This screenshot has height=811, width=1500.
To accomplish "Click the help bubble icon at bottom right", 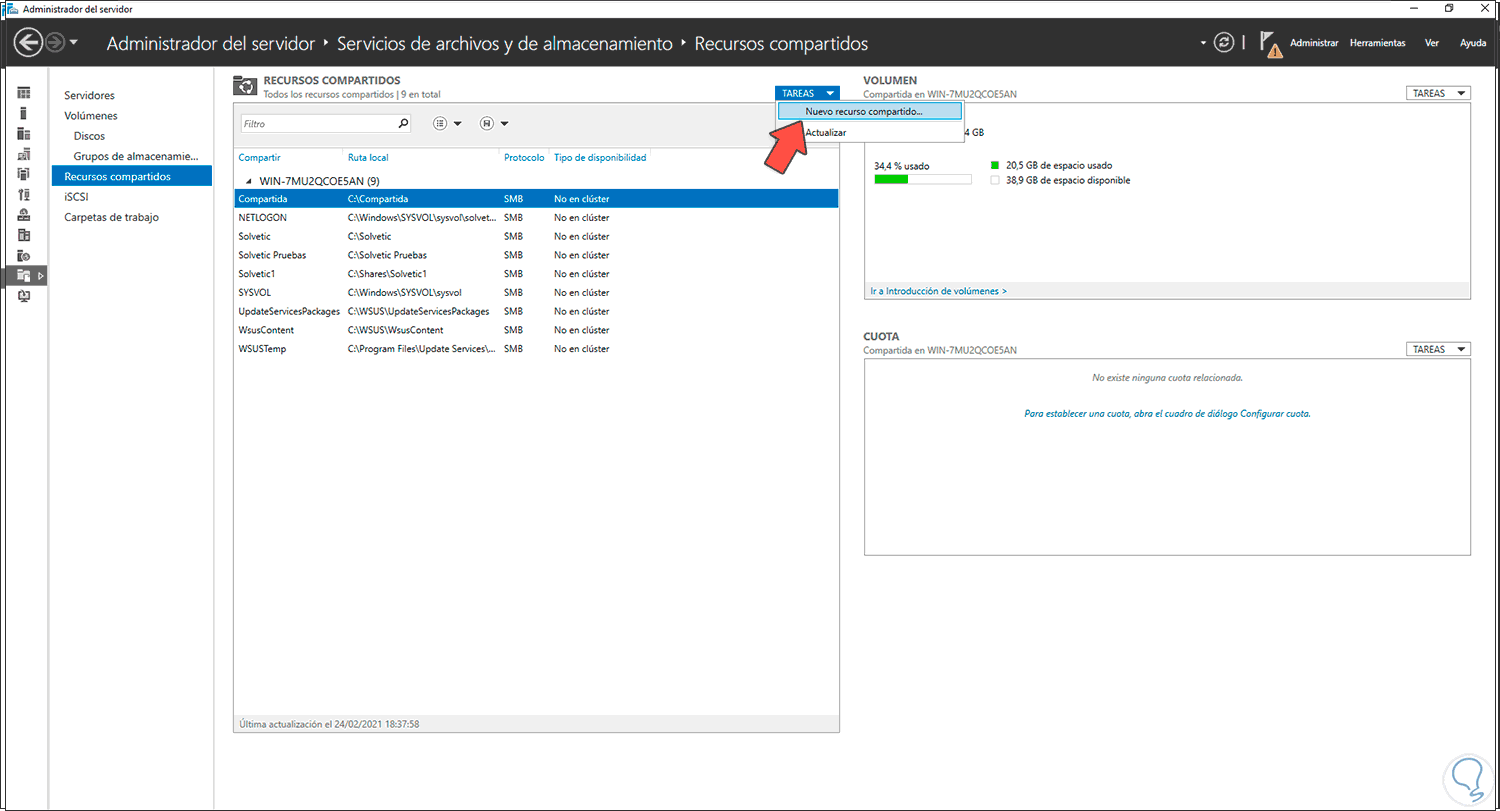I will point(1468,778).
